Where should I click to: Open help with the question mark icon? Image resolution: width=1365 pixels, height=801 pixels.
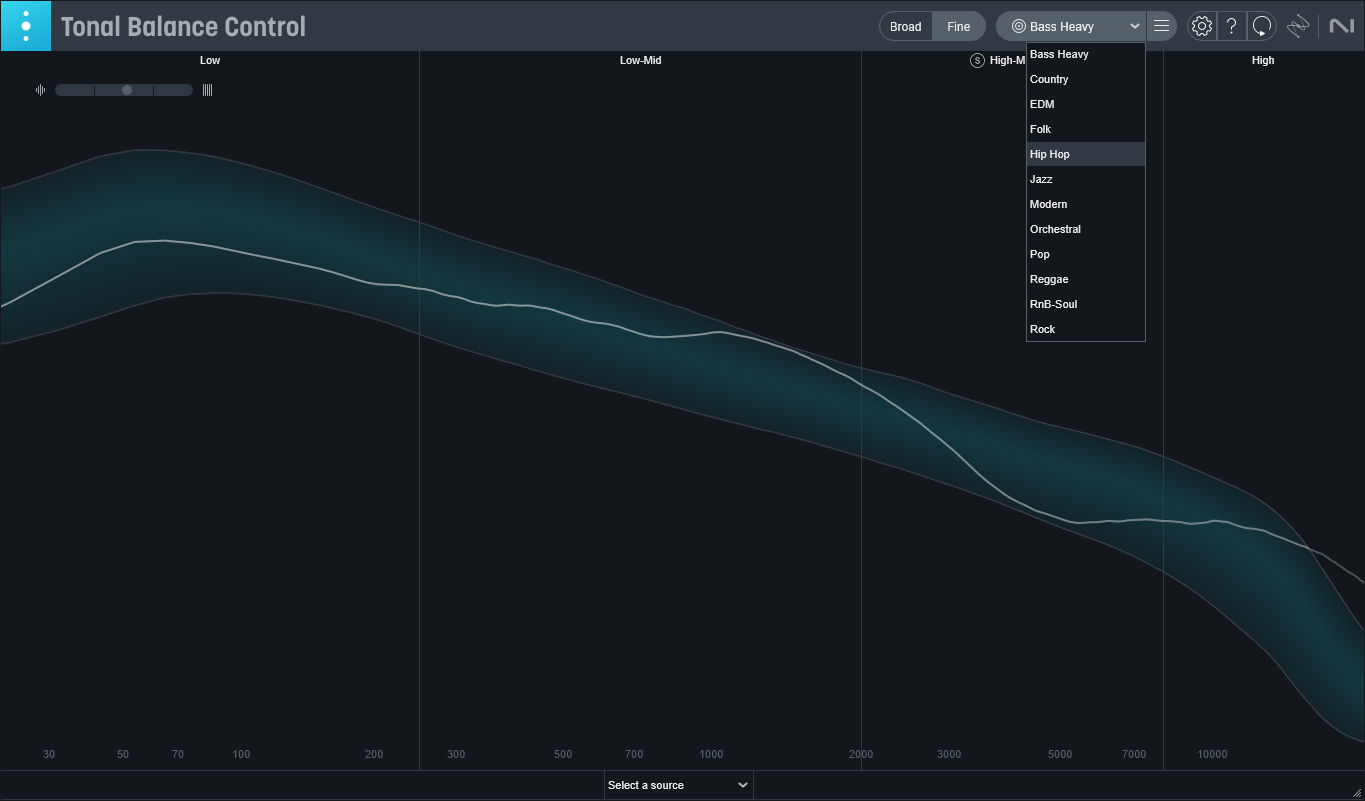click(x=1232, y=27)
